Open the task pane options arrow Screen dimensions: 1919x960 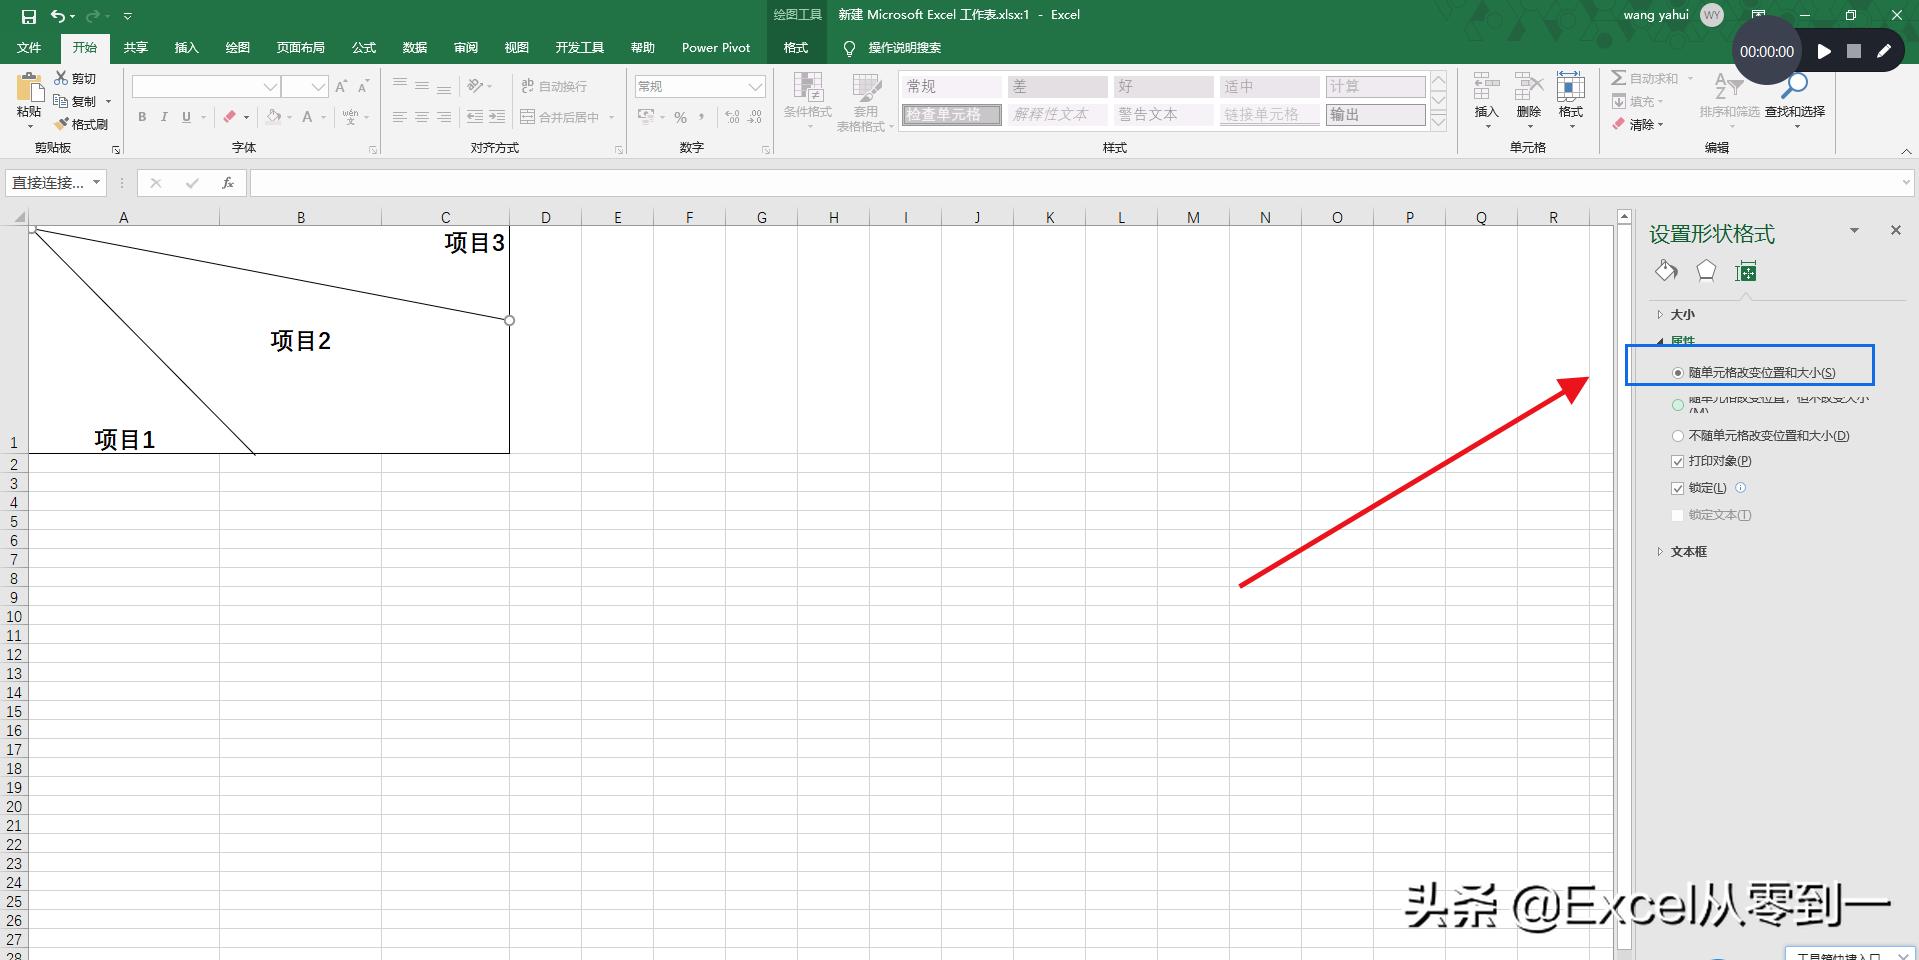tap(1854, 231)
